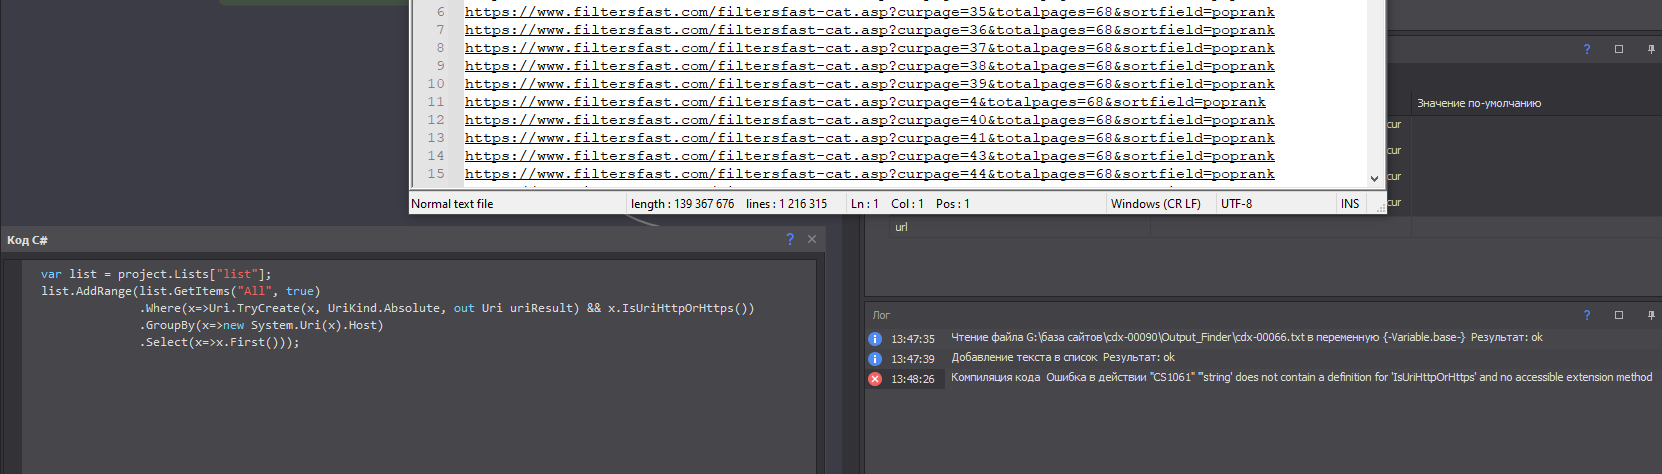Click 'Normal text file' in status bar

click(x=452, y=204)
